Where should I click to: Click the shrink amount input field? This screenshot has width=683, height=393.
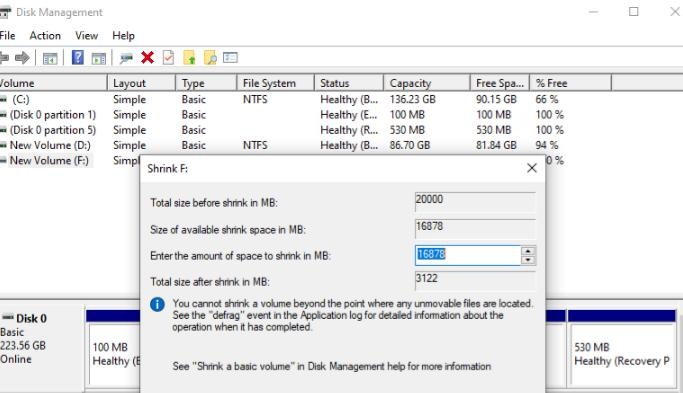468,255
